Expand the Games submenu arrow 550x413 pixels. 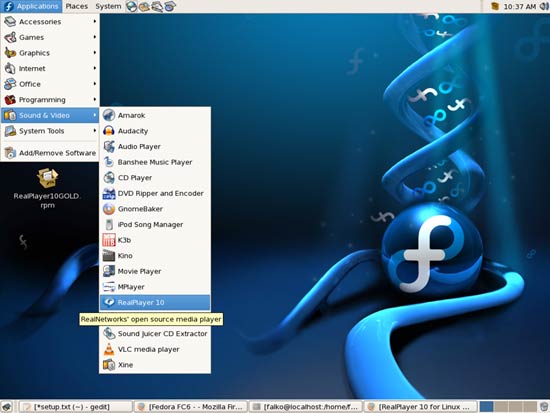pyautogui.click(x=95, y=37)
